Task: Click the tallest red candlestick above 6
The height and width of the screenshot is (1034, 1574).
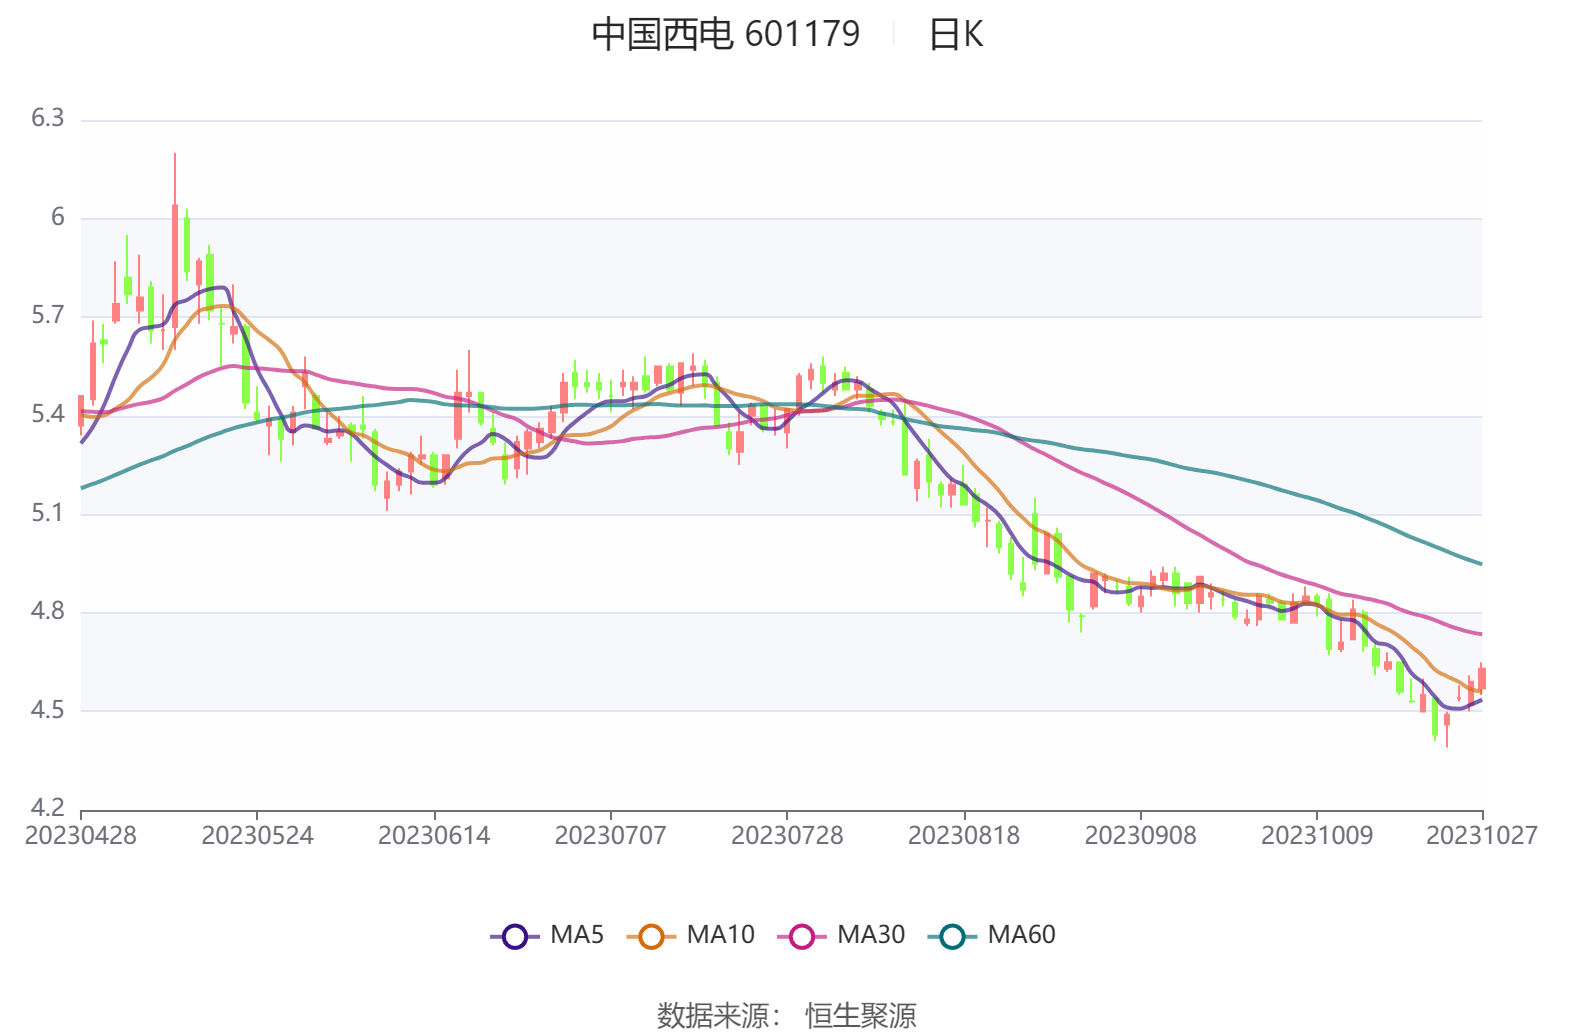Action: (x=174, y=250)
